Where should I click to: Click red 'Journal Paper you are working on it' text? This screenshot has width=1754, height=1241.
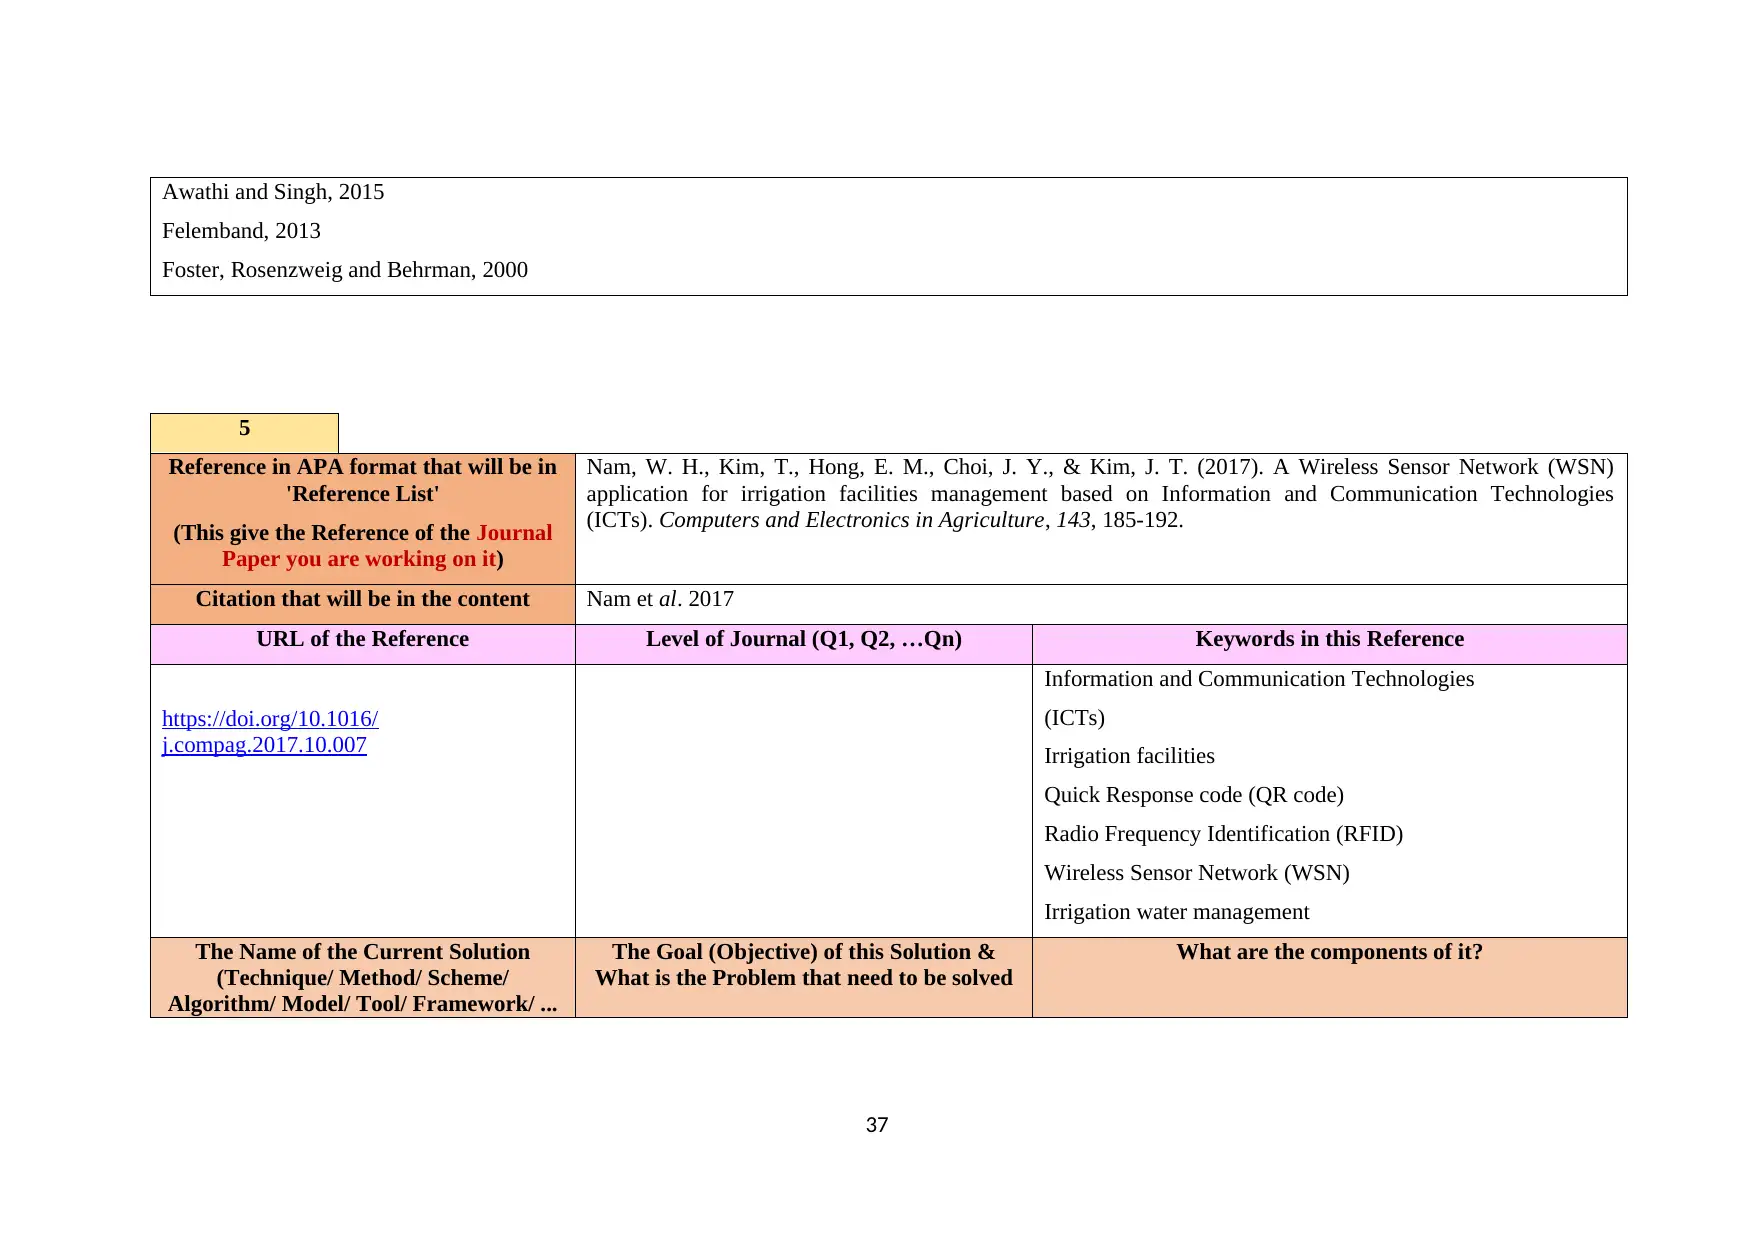coord(387,546)
